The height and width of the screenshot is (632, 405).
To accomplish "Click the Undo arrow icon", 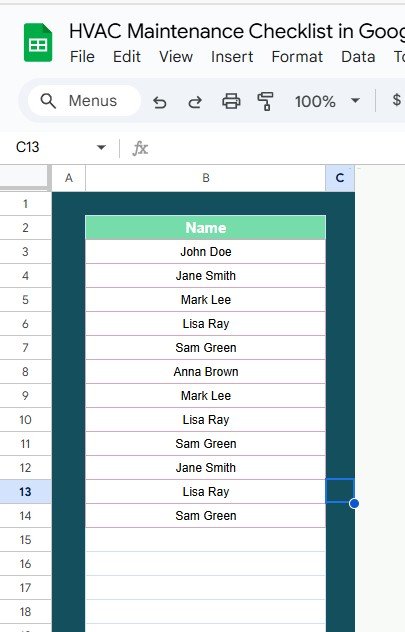I will tap(160, 101).
